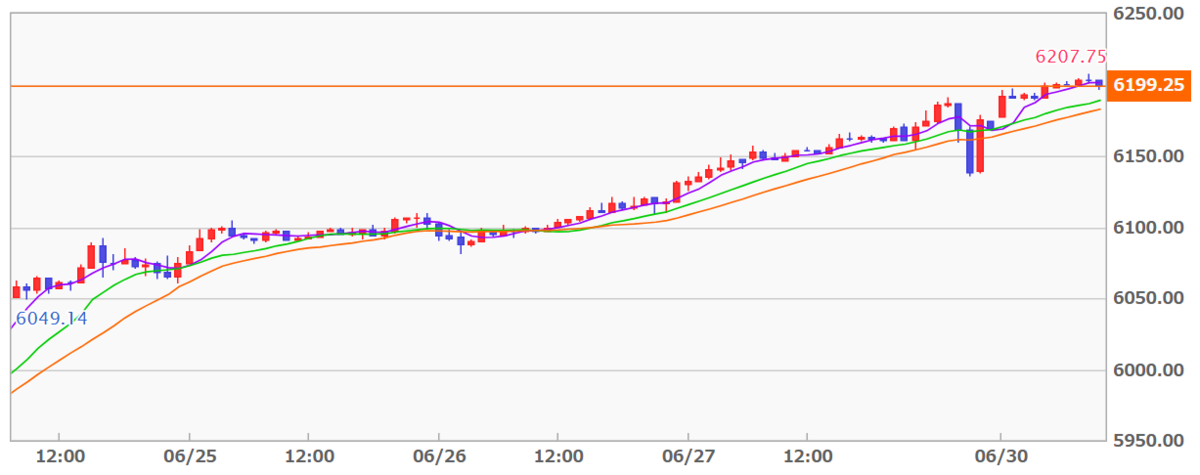Click the 12:00 label between 06/26 and 06/27

(557, 456)
